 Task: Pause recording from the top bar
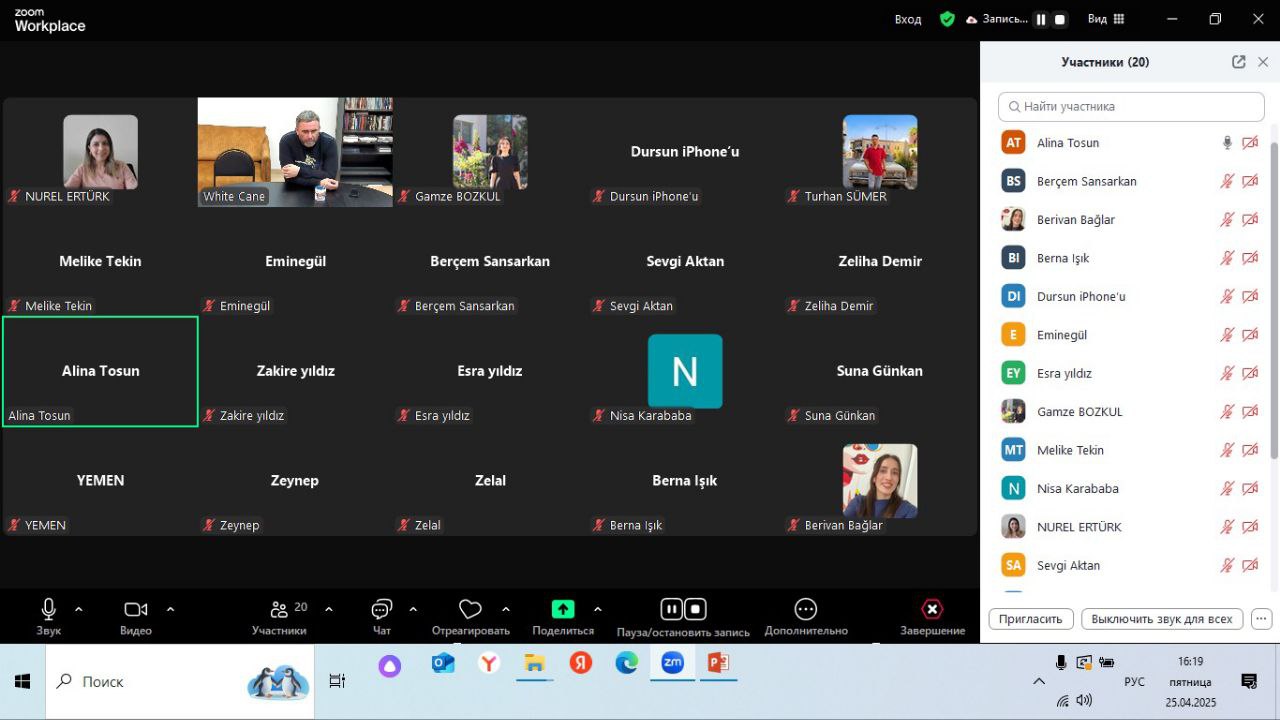click(1041, 19)
